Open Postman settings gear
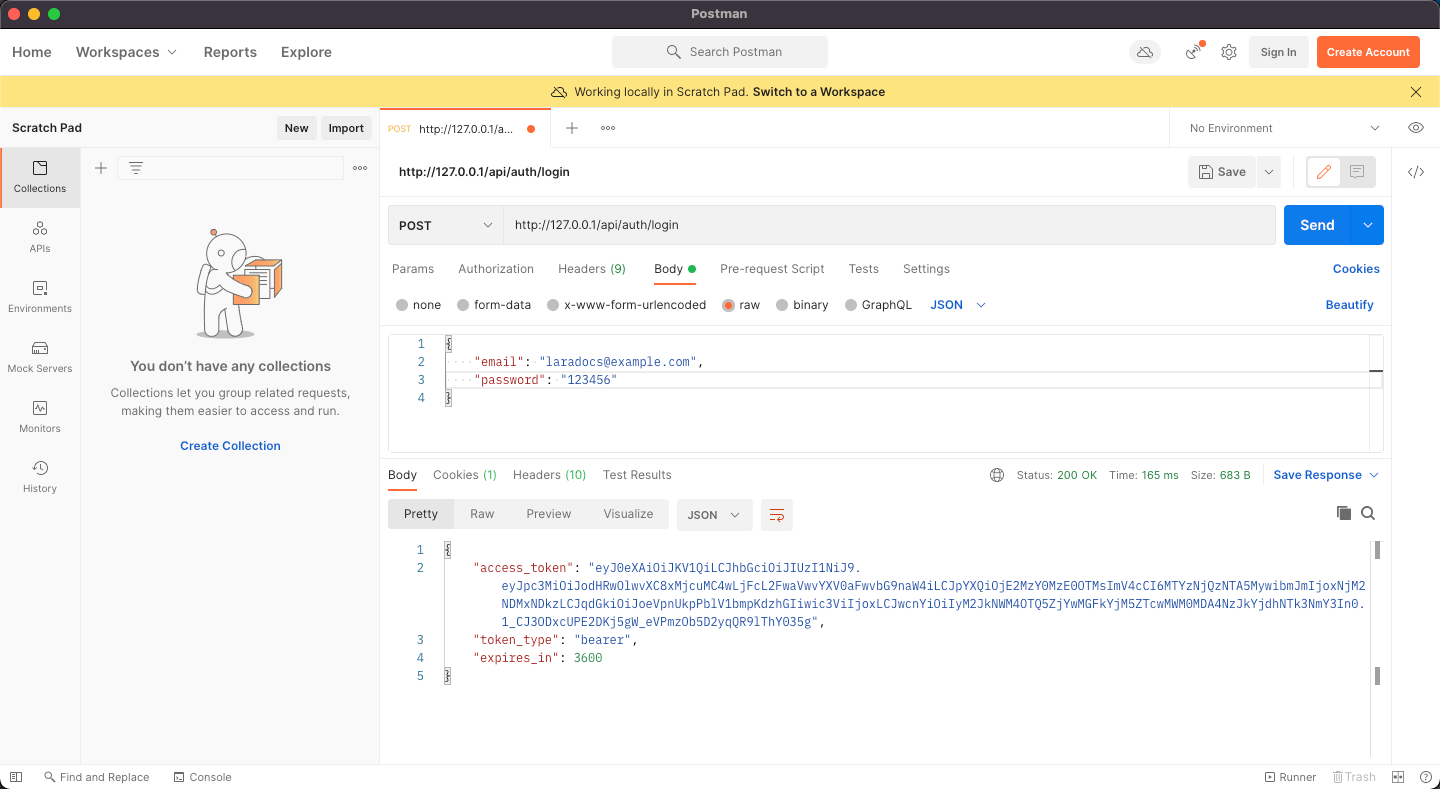Image resolution: width=1440 pixels, height=789 pixels. coord(1229,52)
